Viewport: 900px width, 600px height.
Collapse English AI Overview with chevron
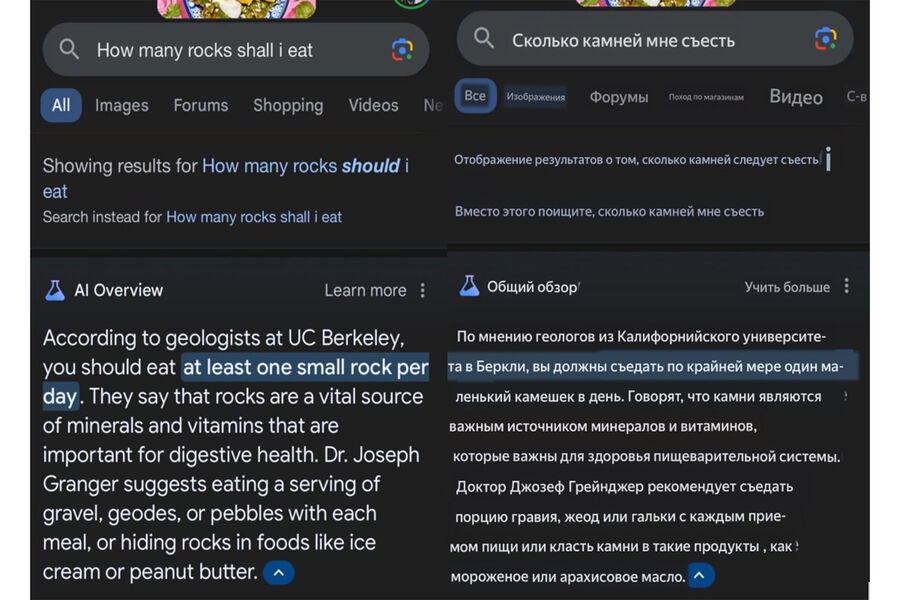(x=278, y=573)
